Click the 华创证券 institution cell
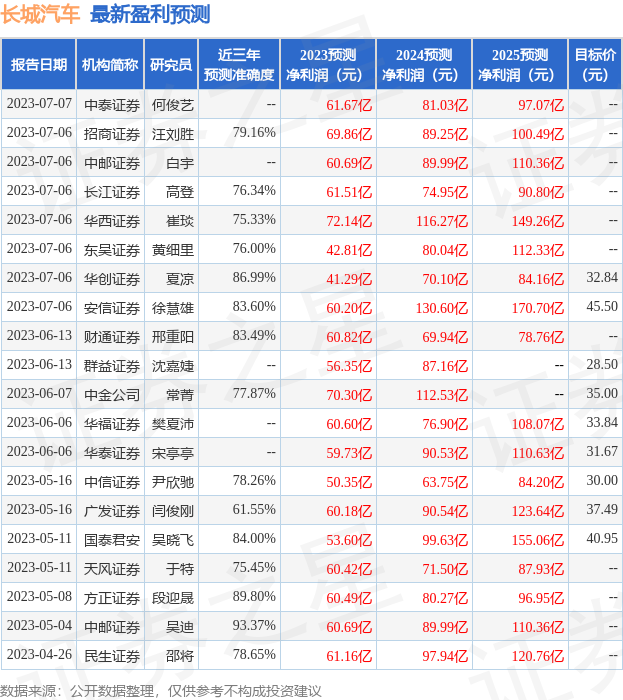 (x=112, y=279)
